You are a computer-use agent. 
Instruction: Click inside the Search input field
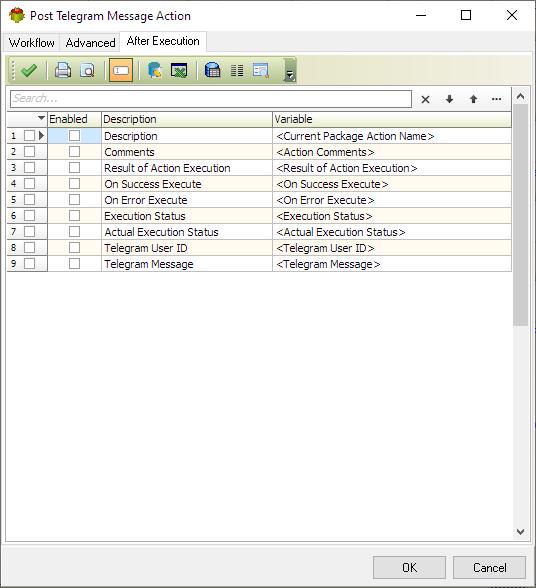(x=211, y=99)
